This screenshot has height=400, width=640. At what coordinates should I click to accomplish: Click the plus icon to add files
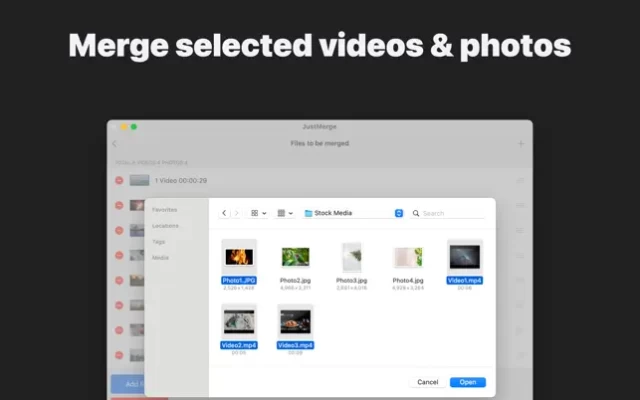(x=521, y=144)
